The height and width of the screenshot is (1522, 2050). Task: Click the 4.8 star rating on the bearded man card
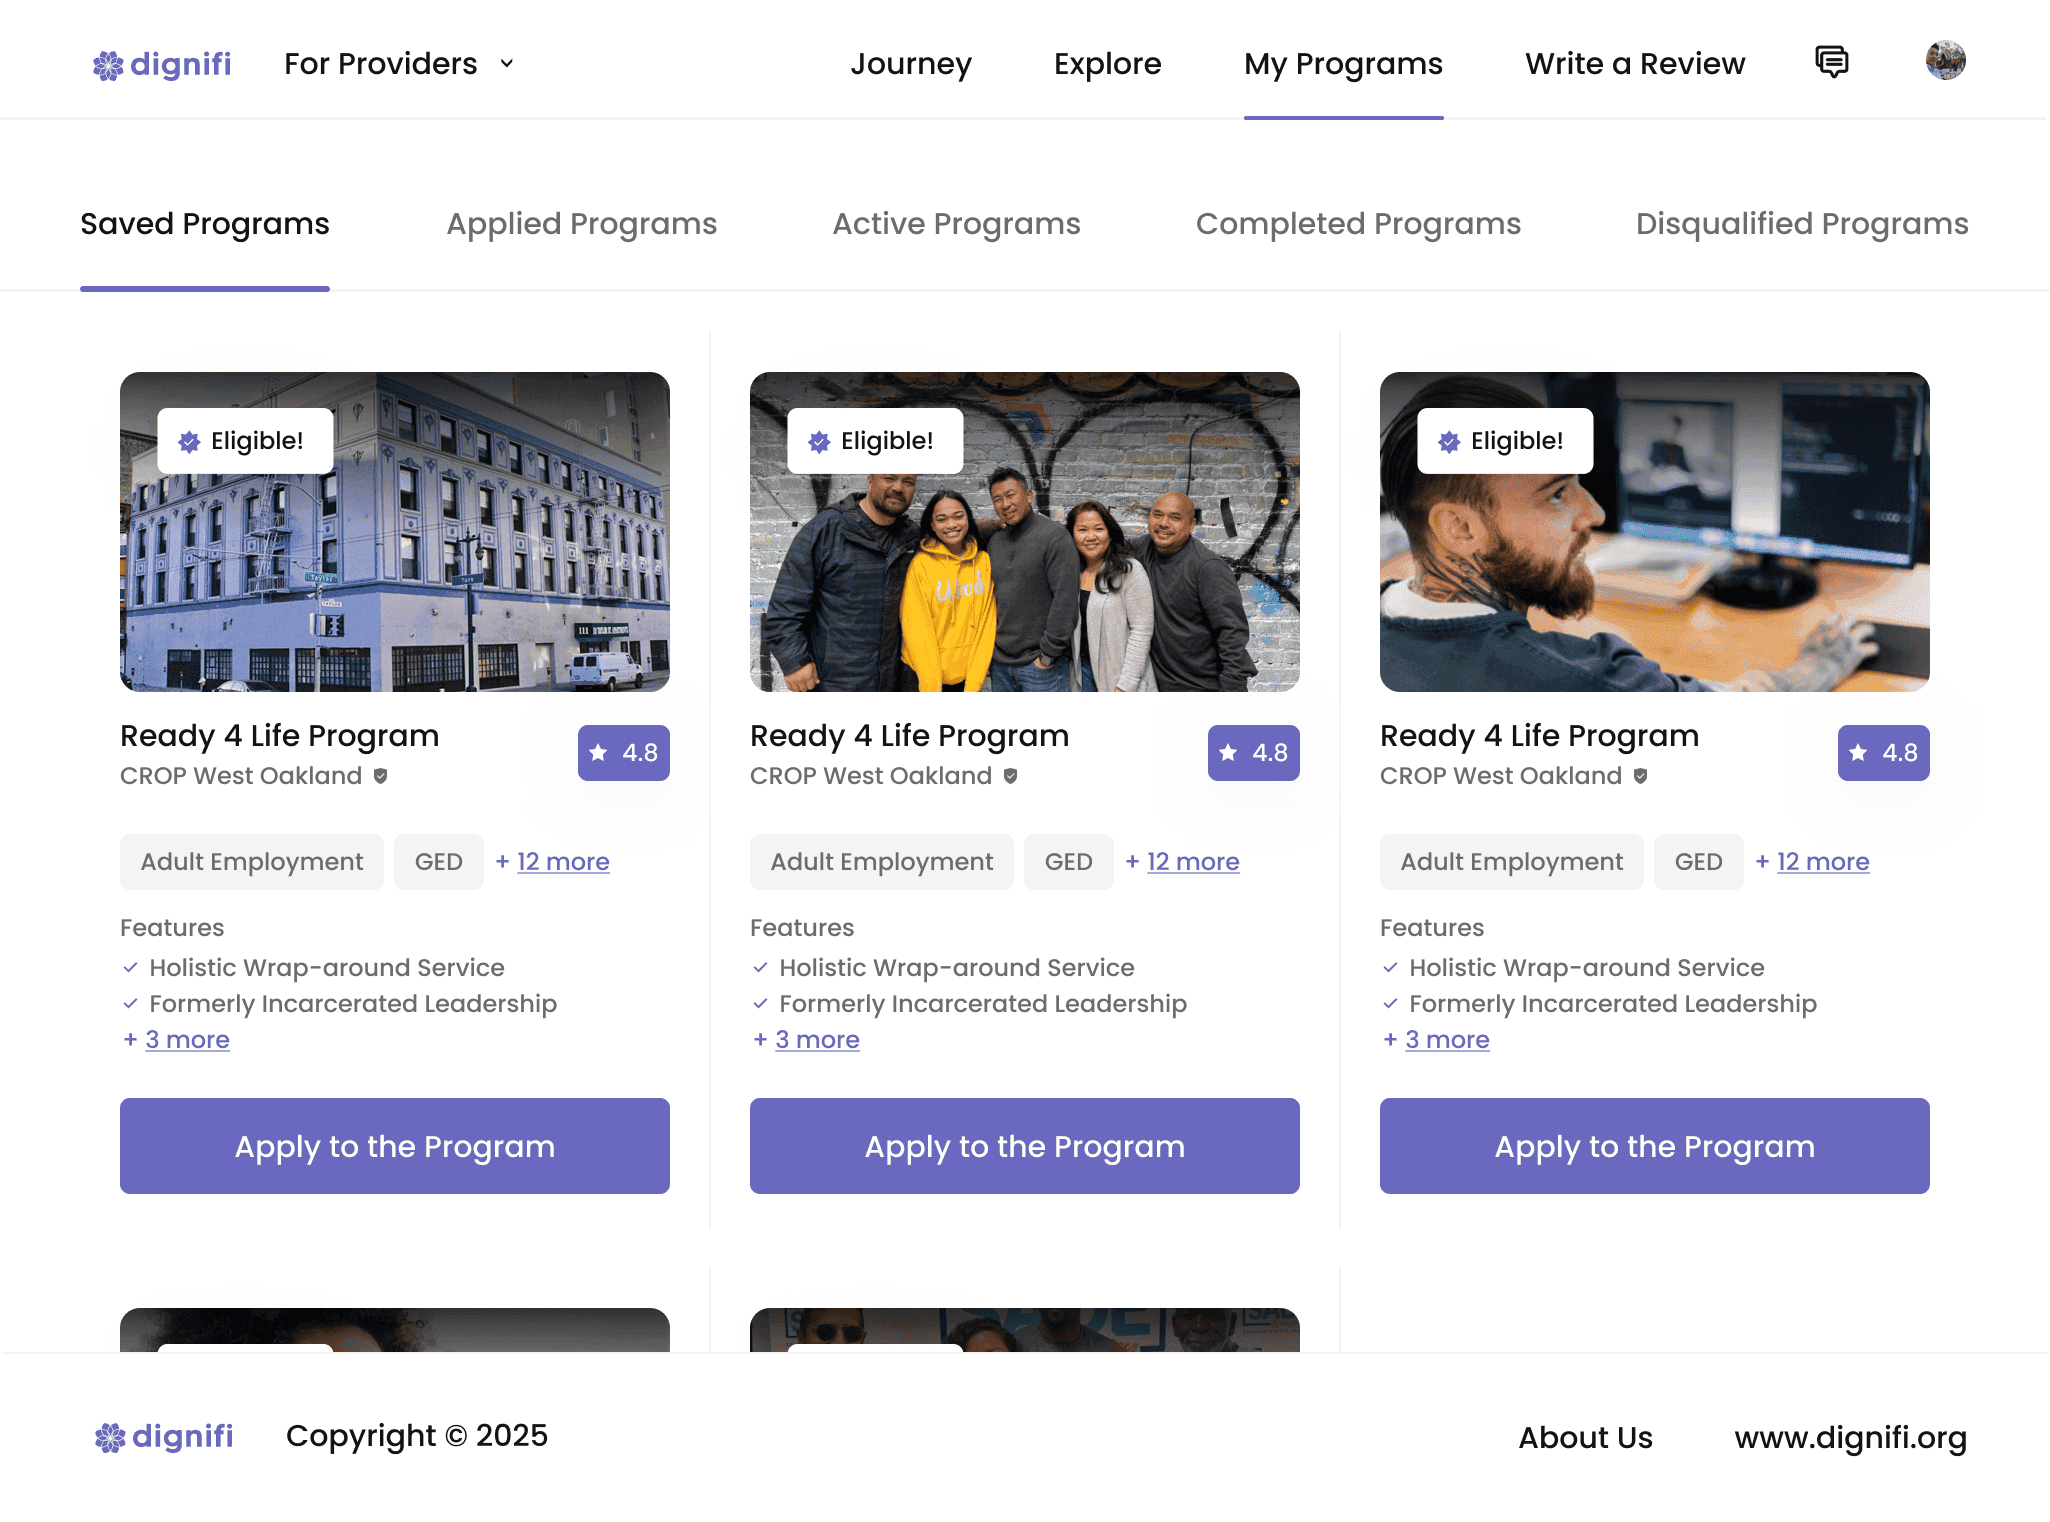click(1884, 753)
